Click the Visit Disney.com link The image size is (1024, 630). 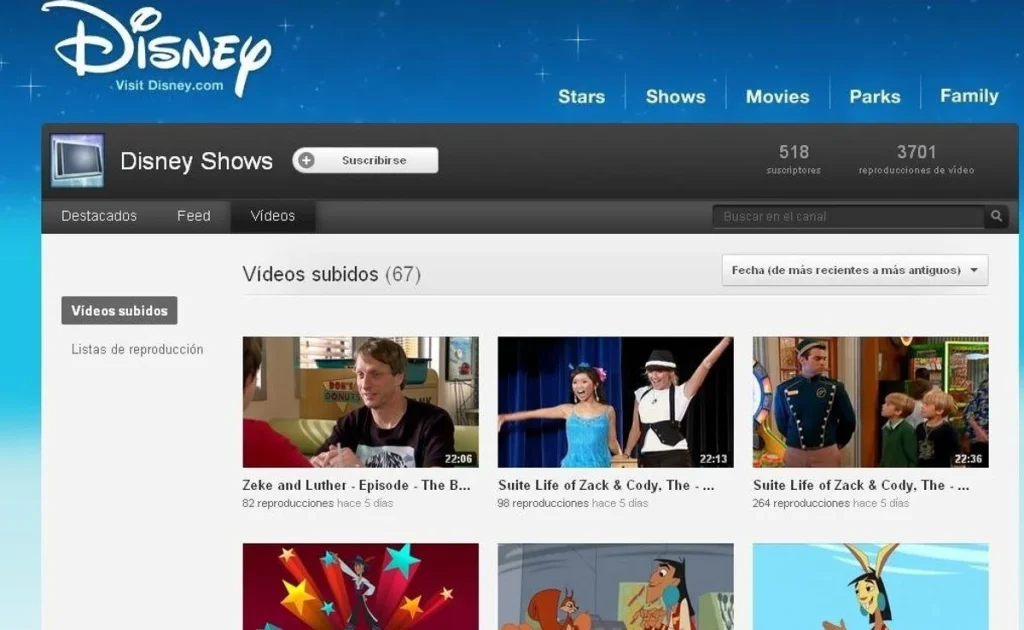pyautogui.click(x=169, y=85)
